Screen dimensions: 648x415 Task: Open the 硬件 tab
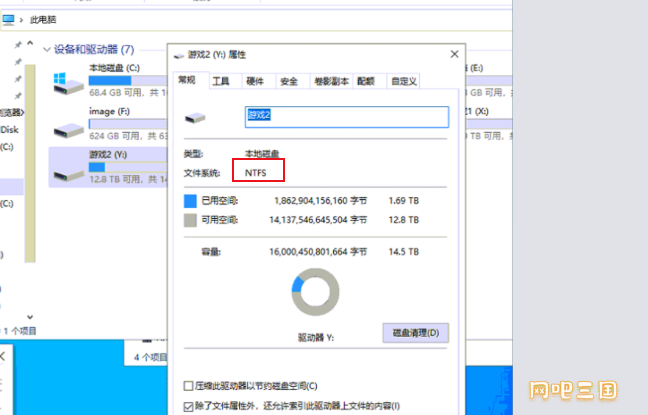point(255,81)
